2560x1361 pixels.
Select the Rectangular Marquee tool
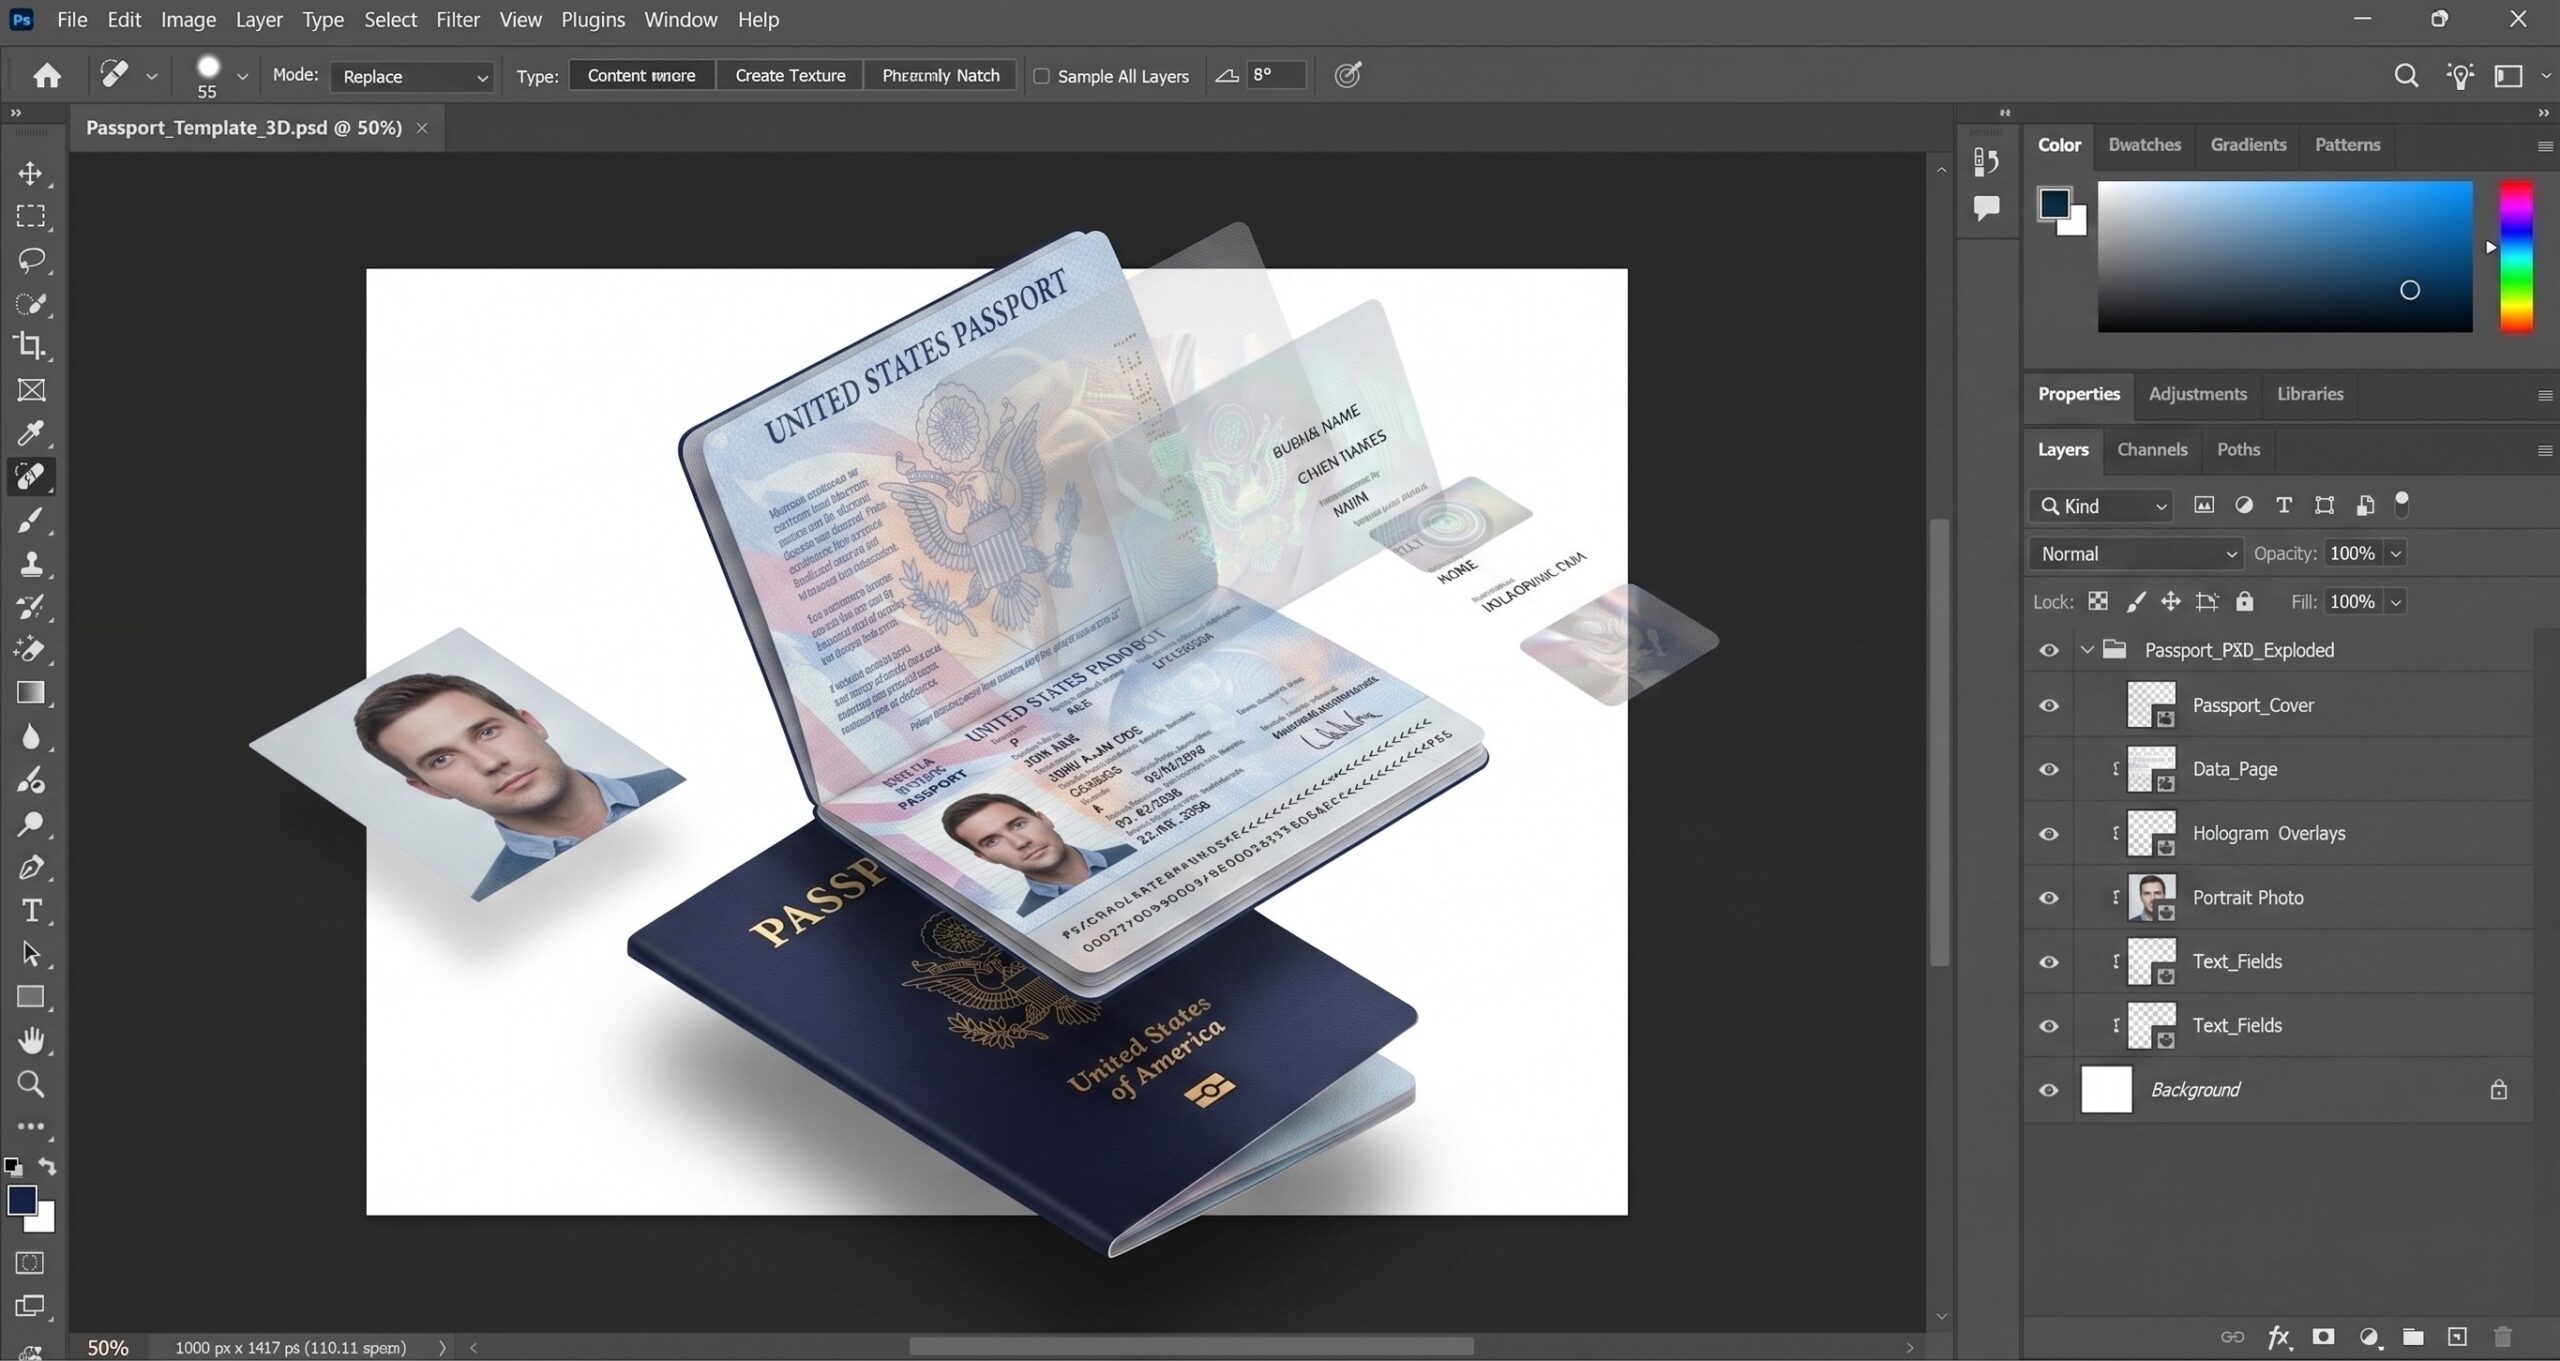click(x=31, y=216)
